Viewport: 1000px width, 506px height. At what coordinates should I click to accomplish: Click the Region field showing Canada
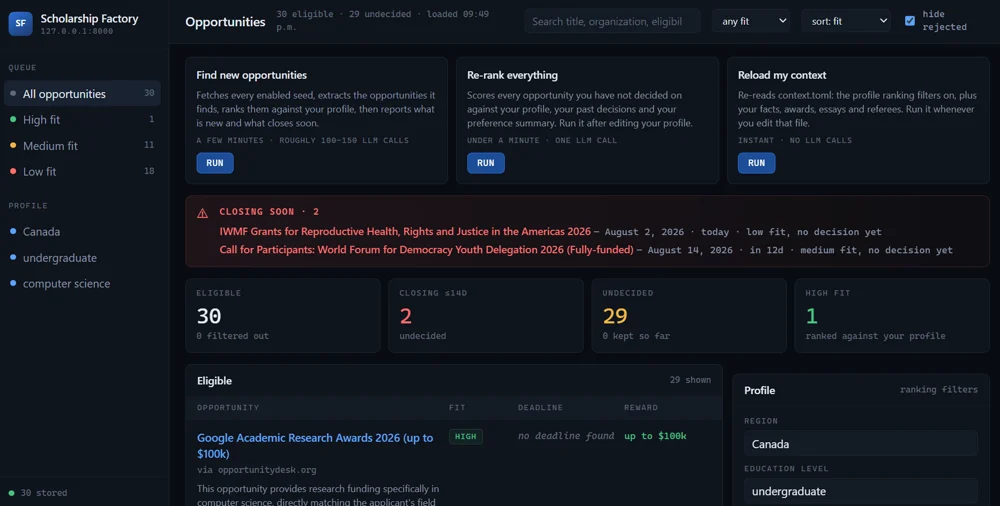click(861, 443)
